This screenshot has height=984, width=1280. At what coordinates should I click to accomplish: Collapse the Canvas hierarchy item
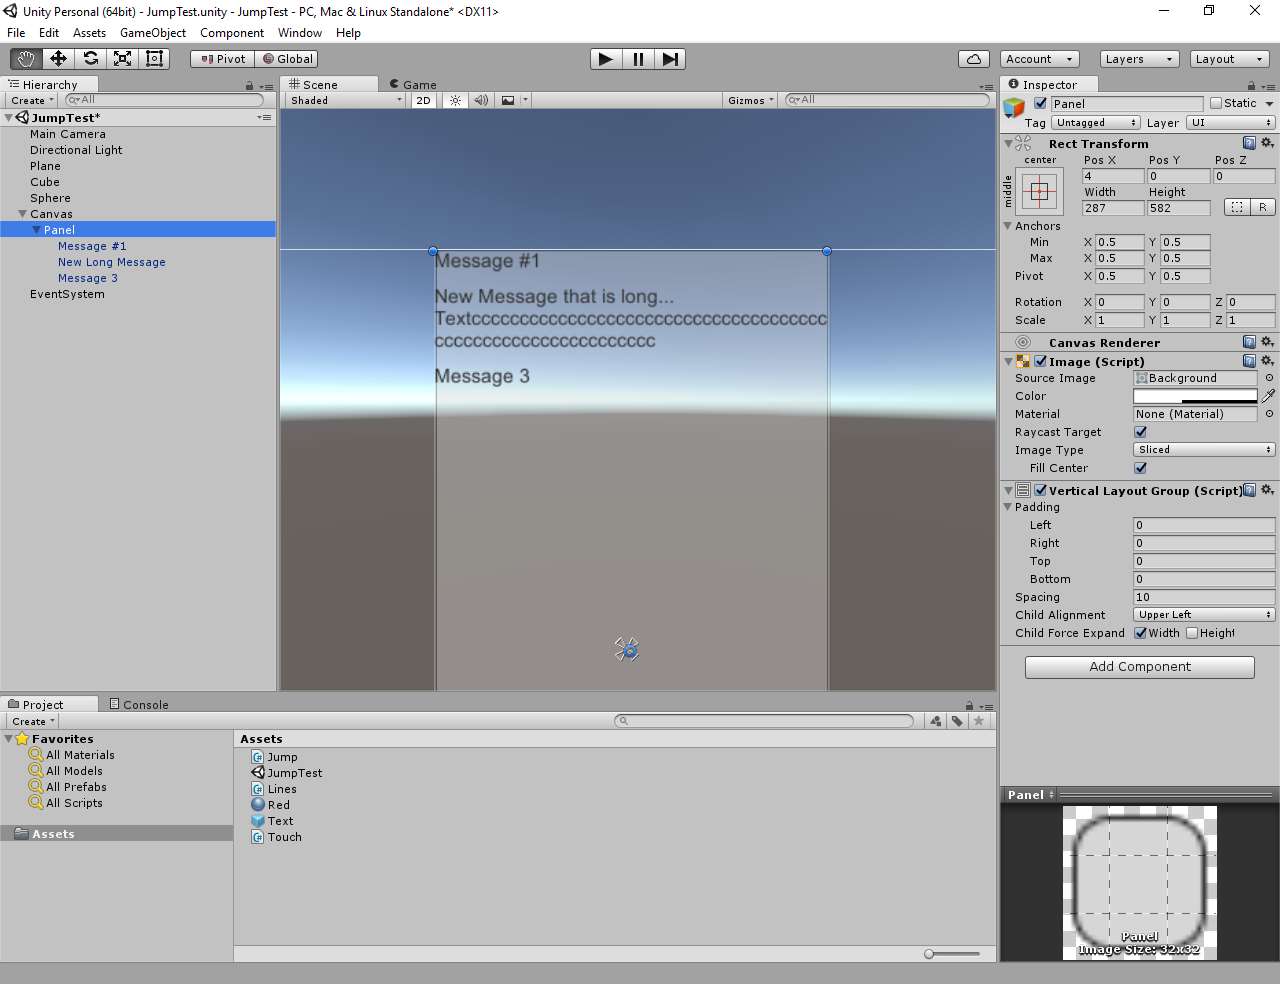(23, 213)
